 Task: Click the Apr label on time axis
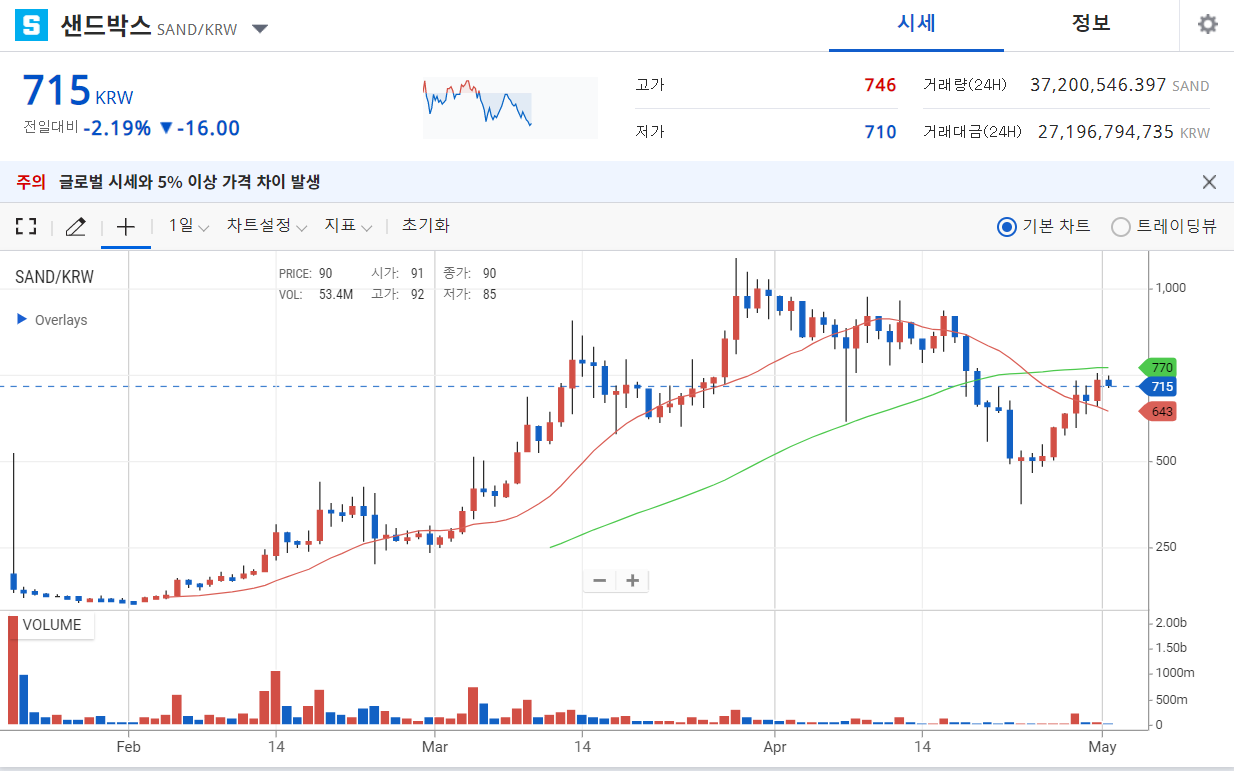tap(773, 746)
